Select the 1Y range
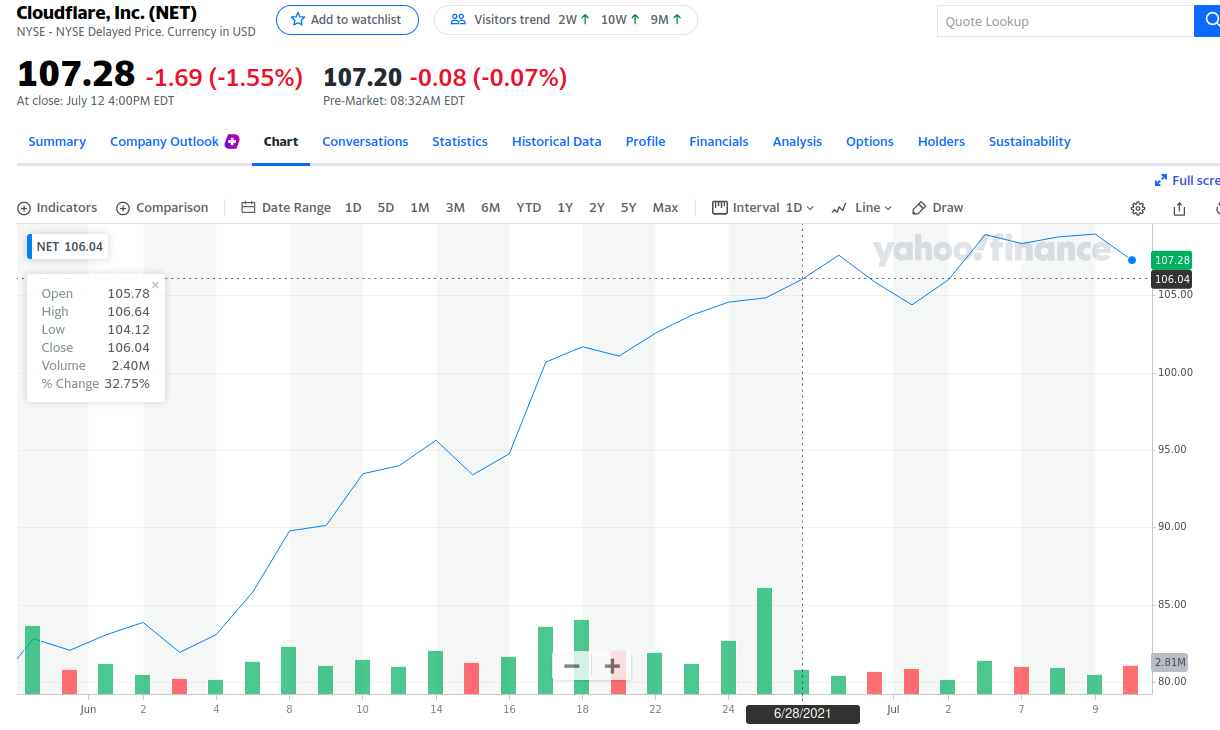Screen dimensions: 1220x730 pyautogui.click(x=565, y=208)
